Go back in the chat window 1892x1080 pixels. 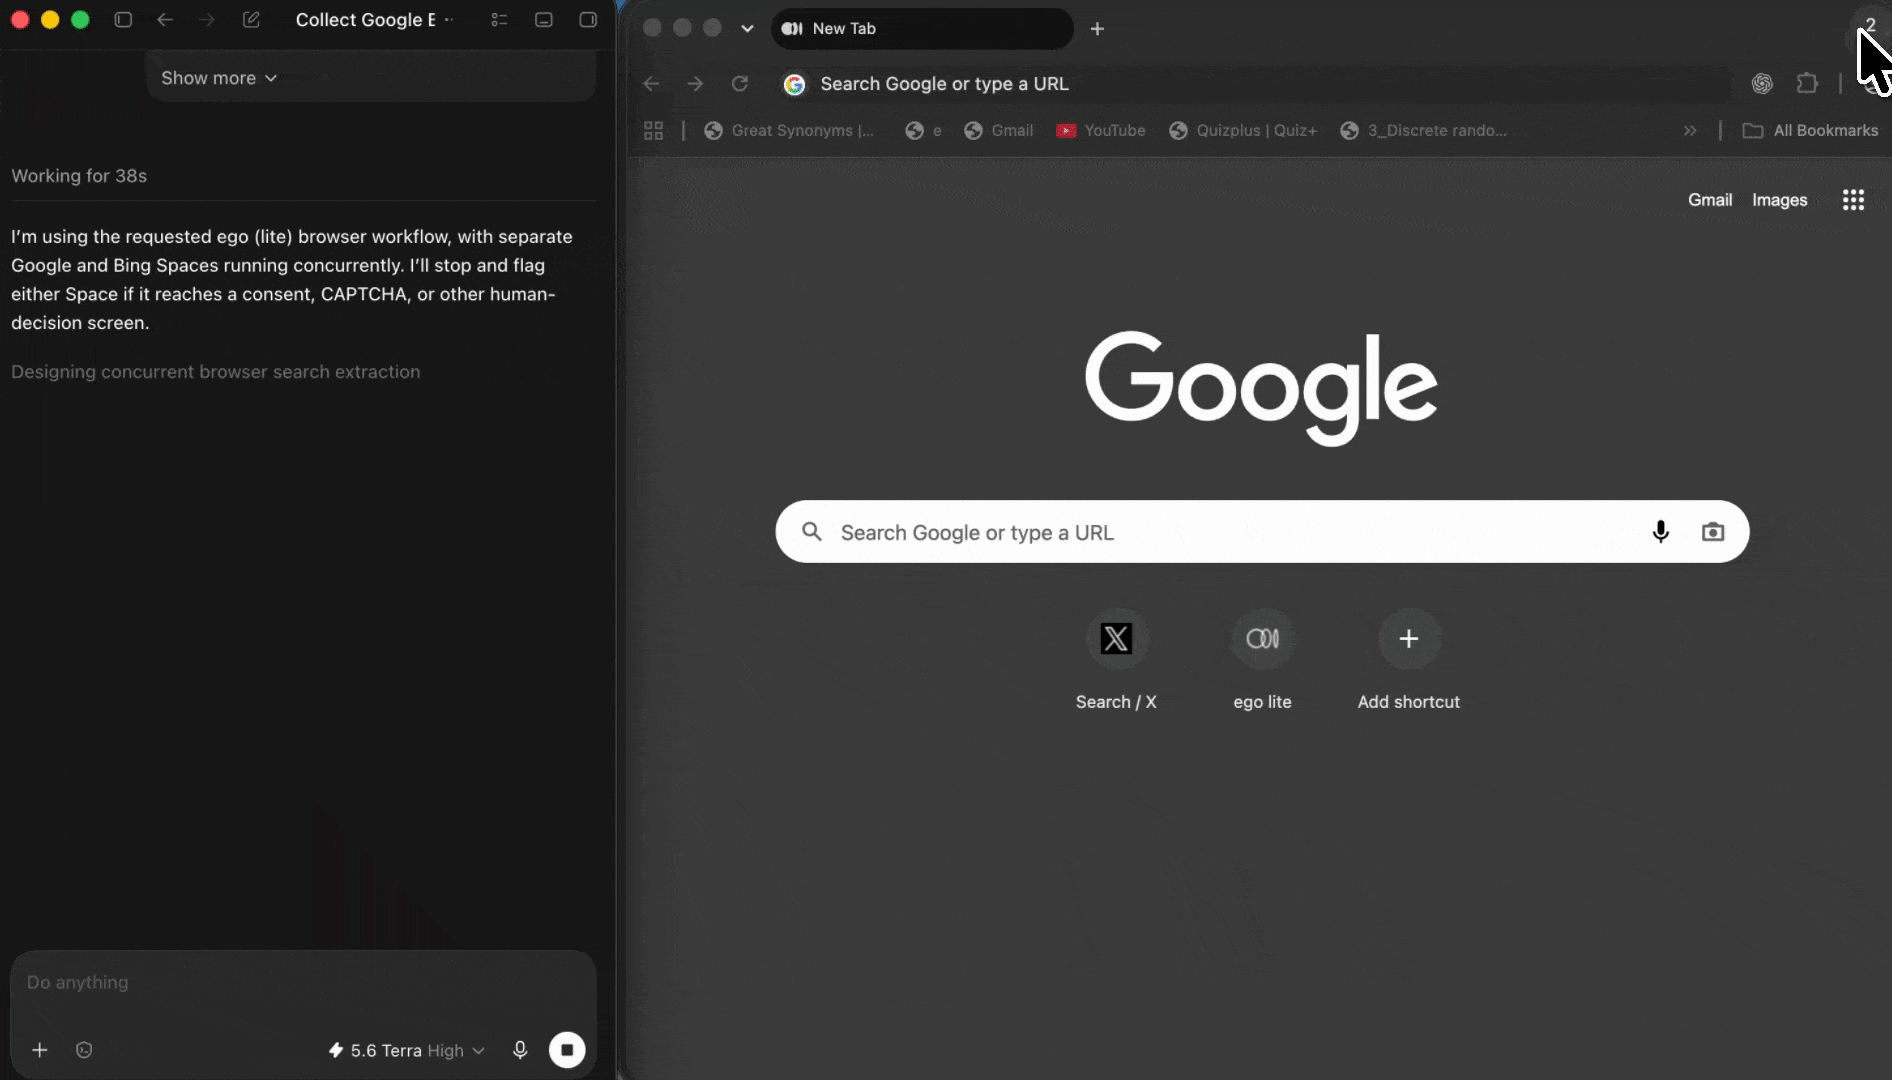coord(165,20)
